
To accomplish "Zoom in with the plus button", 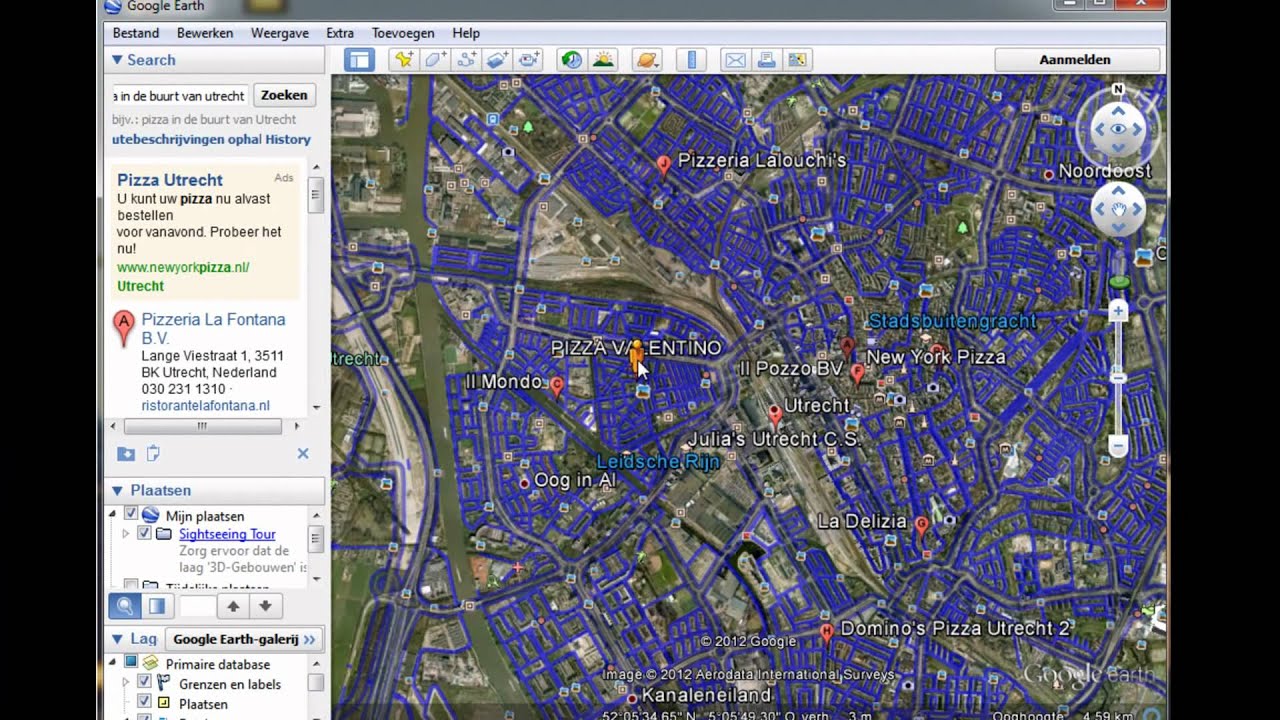I will click(1119, 312).
